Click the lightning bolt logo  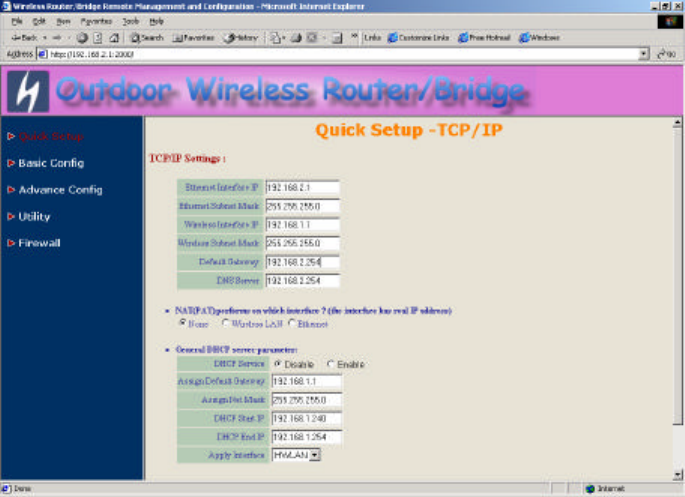point(28,92)
